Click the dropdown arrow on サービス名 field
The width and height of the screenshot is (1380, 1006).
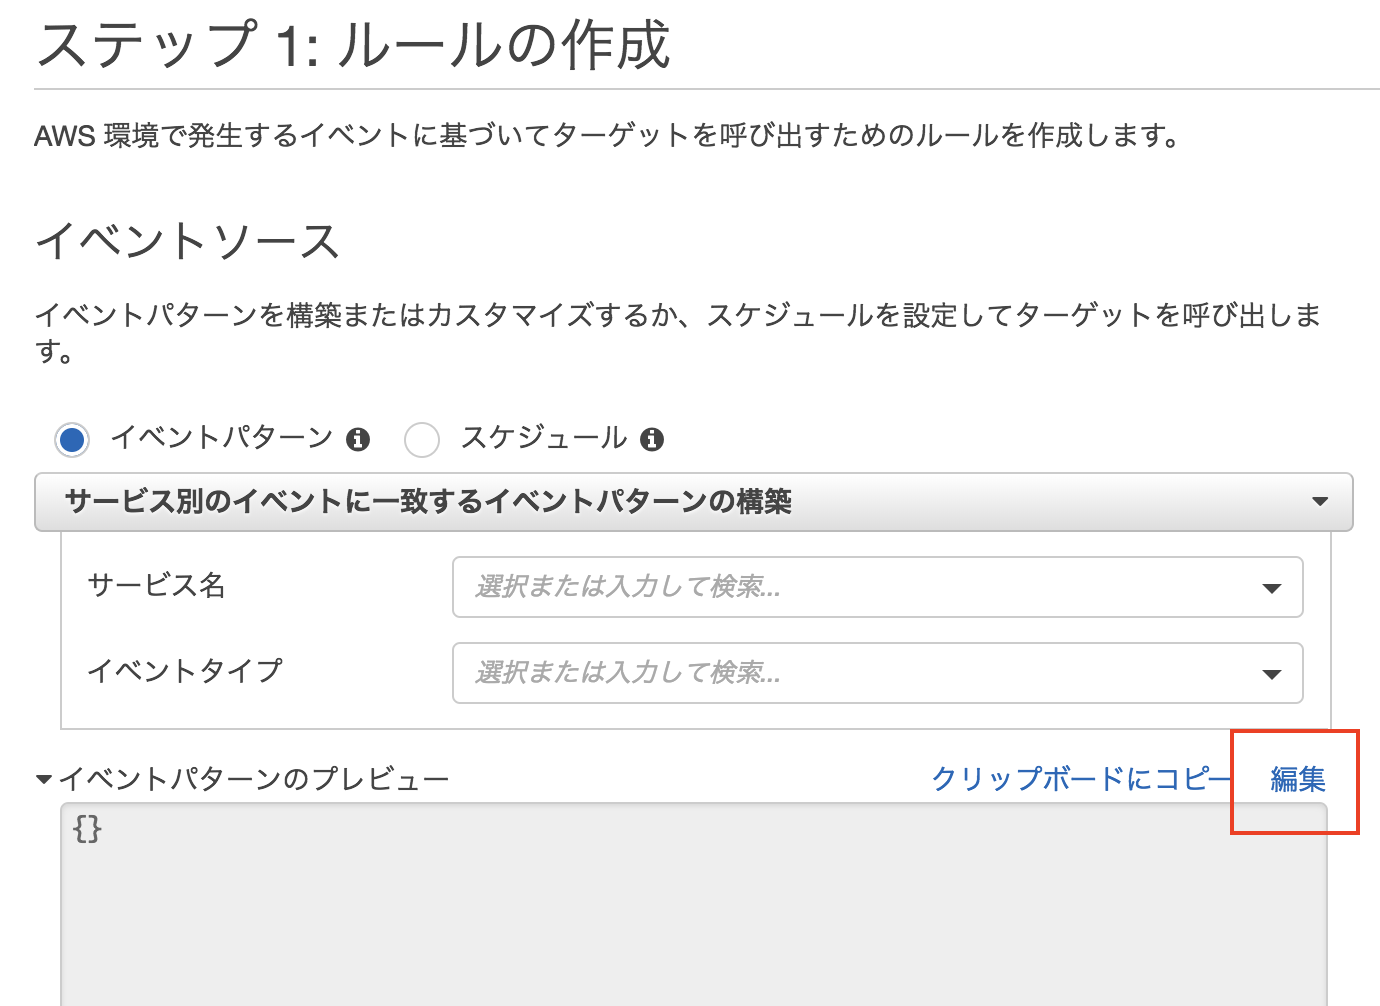(1272, 588)
